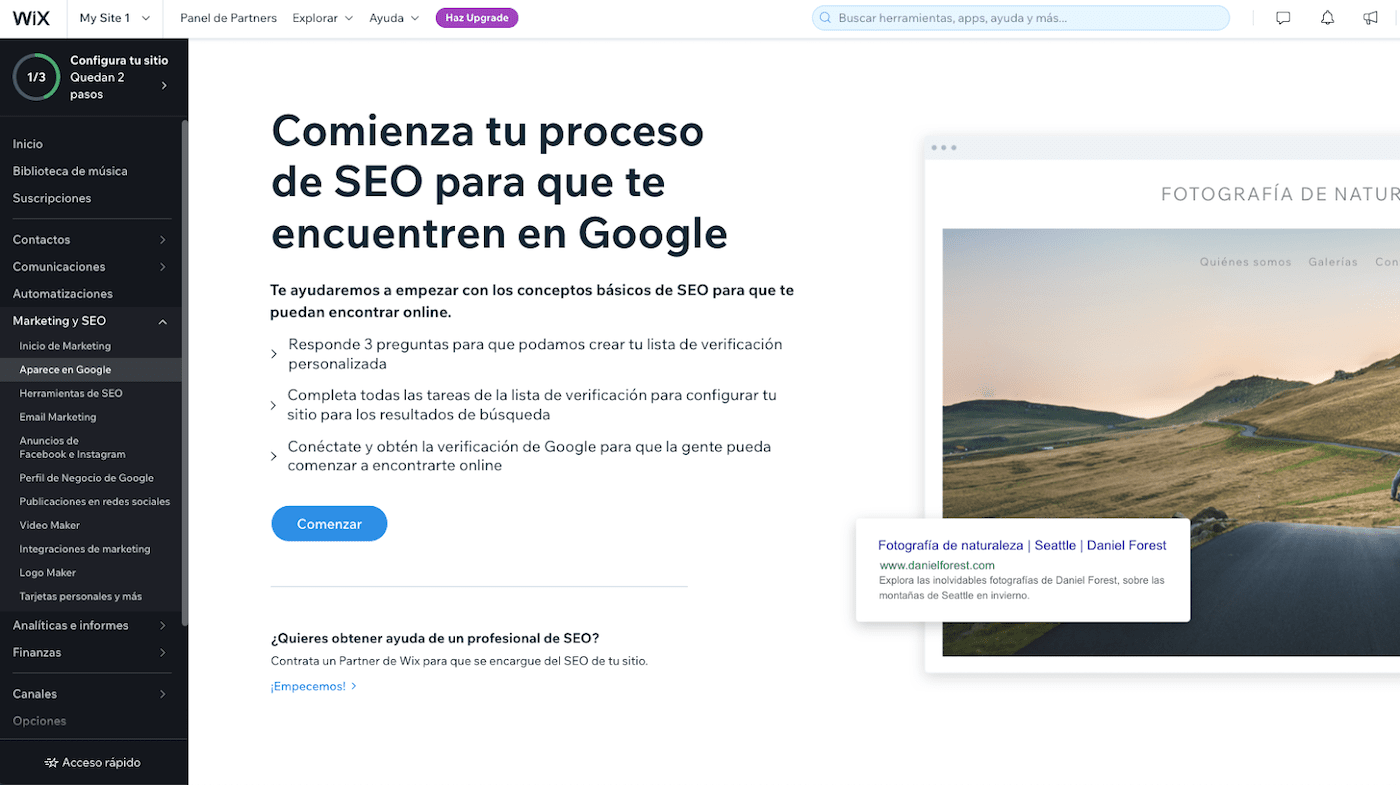Click the Acceso rápido button
Screen dimensions: 1400x785
click(93, 763)
